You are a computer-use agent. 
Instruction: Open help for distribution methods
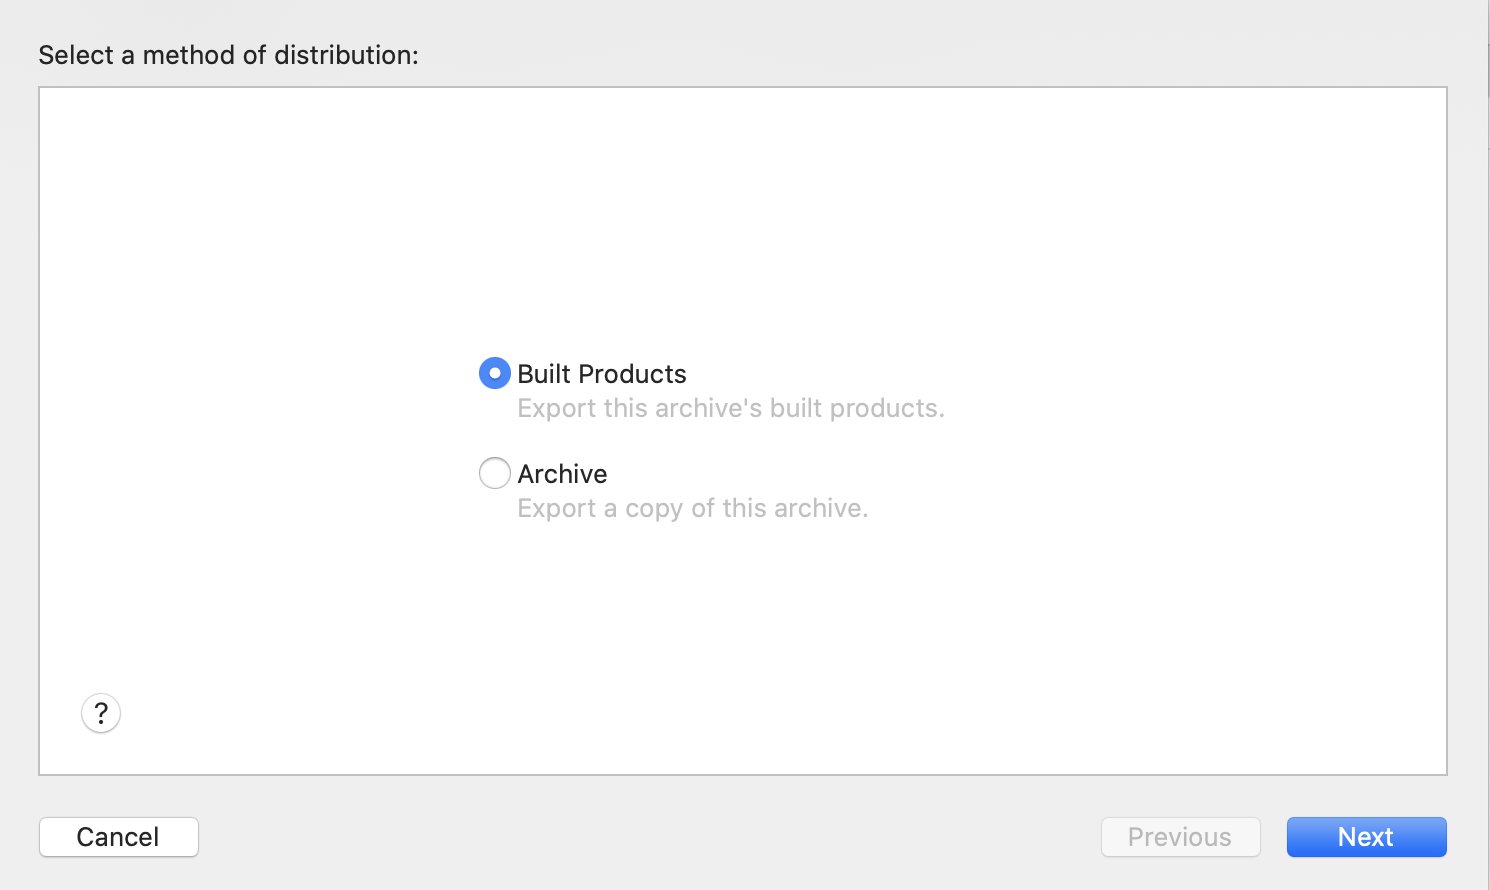pyautogui.click(x=101, y=713)
